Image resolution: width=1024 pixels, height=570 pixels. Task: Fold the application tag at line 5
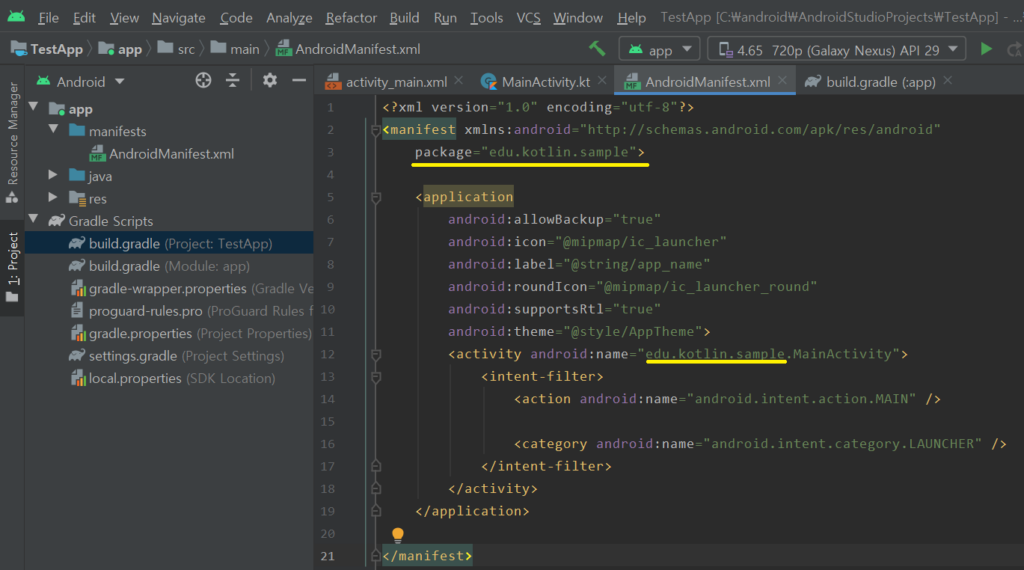coord(376,198)
